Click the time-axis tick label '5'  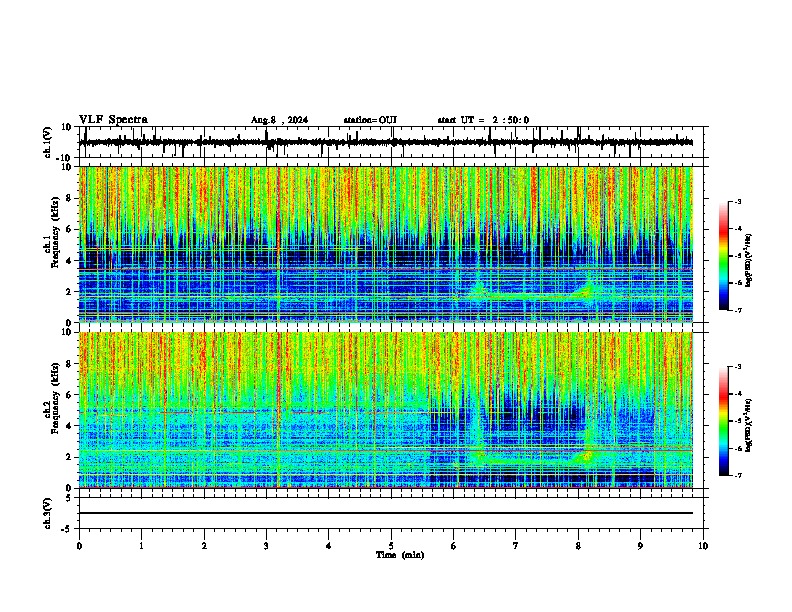click(391, 546)
